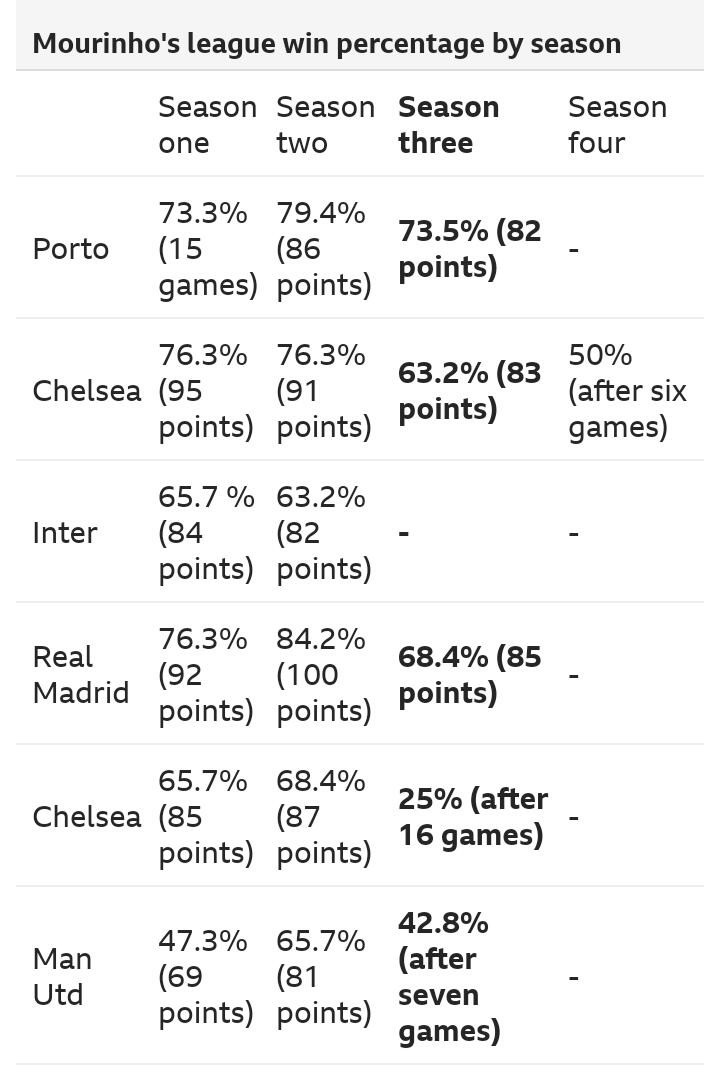Click the bold Season three column header
The image size is (720, 1074).
(448, 124)
